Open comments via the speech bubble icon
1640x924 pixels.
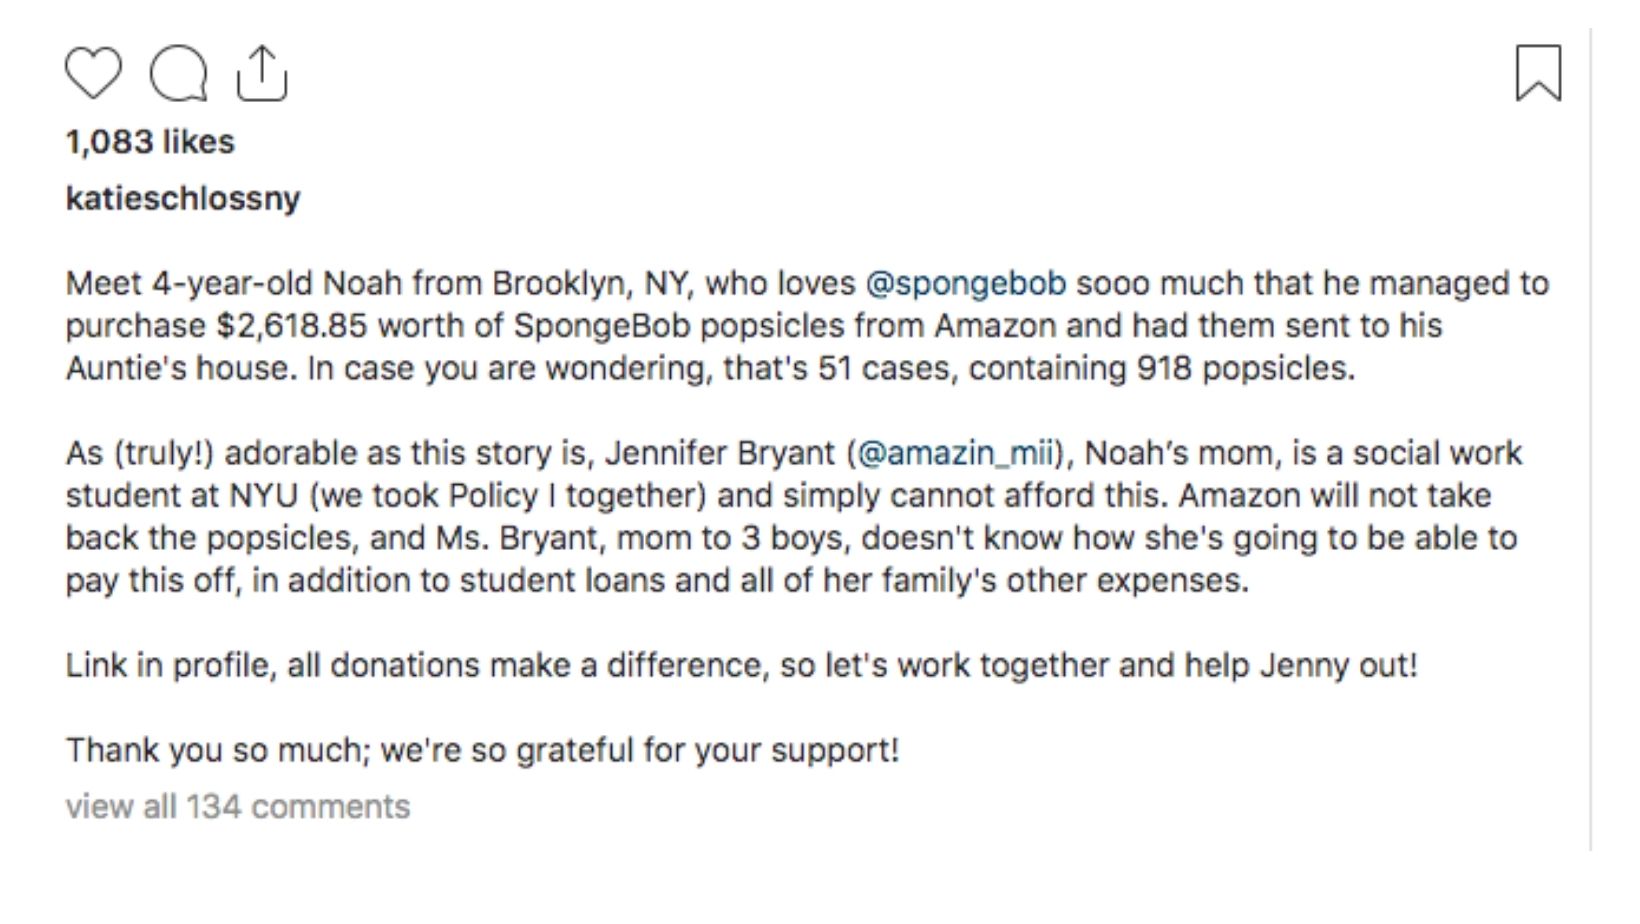click(x=179, y=74)
